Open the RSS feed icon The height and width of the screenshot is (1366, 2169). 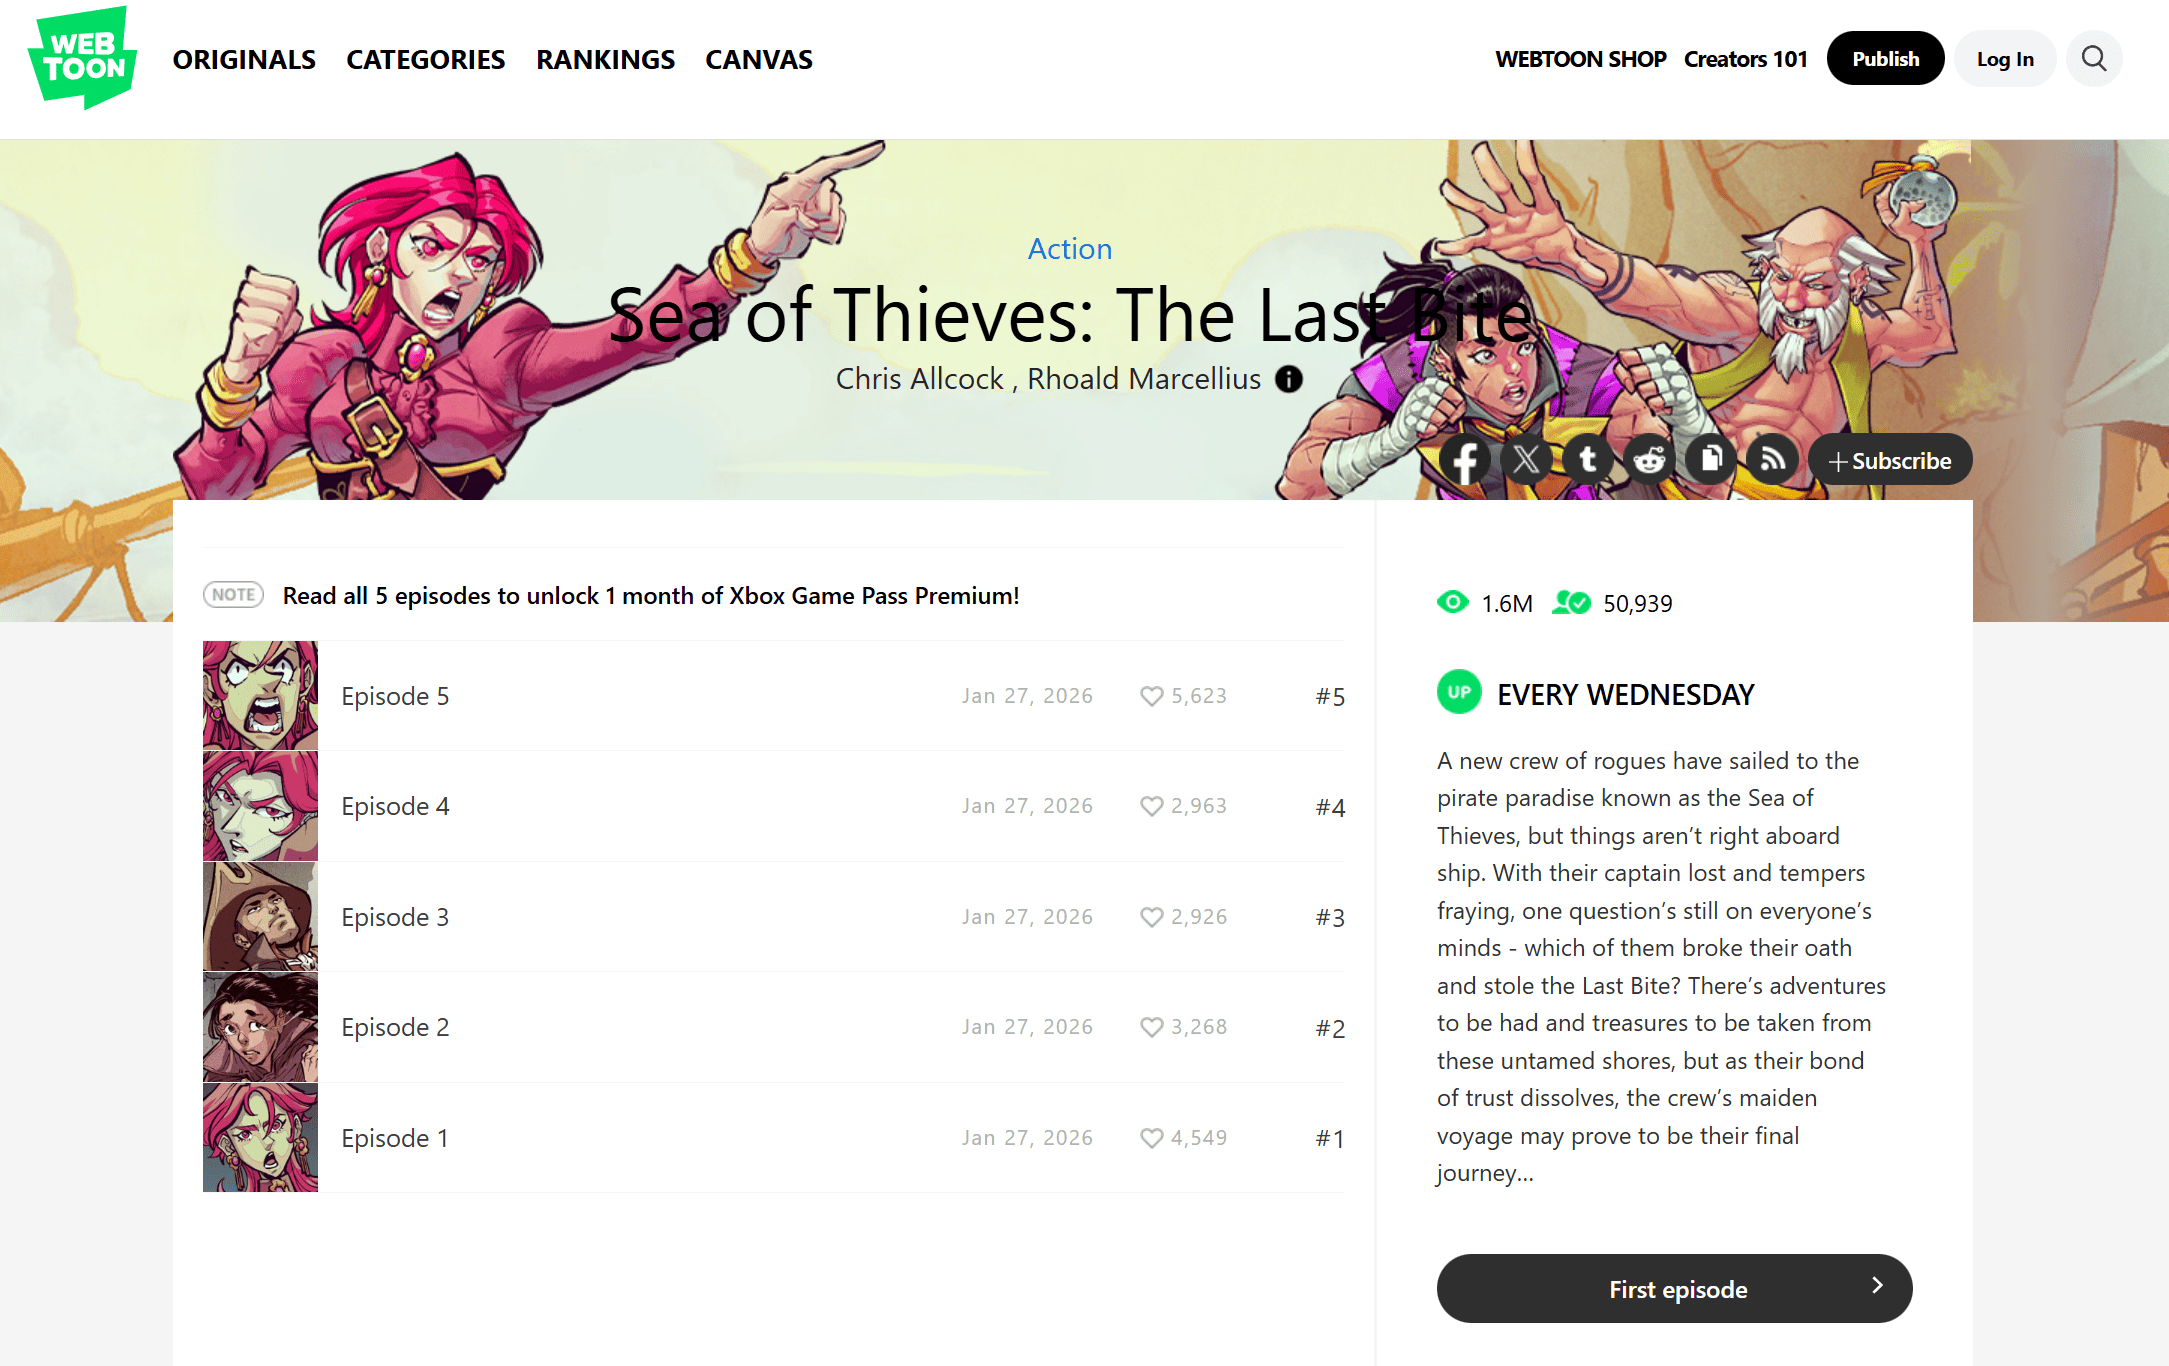1772,460
